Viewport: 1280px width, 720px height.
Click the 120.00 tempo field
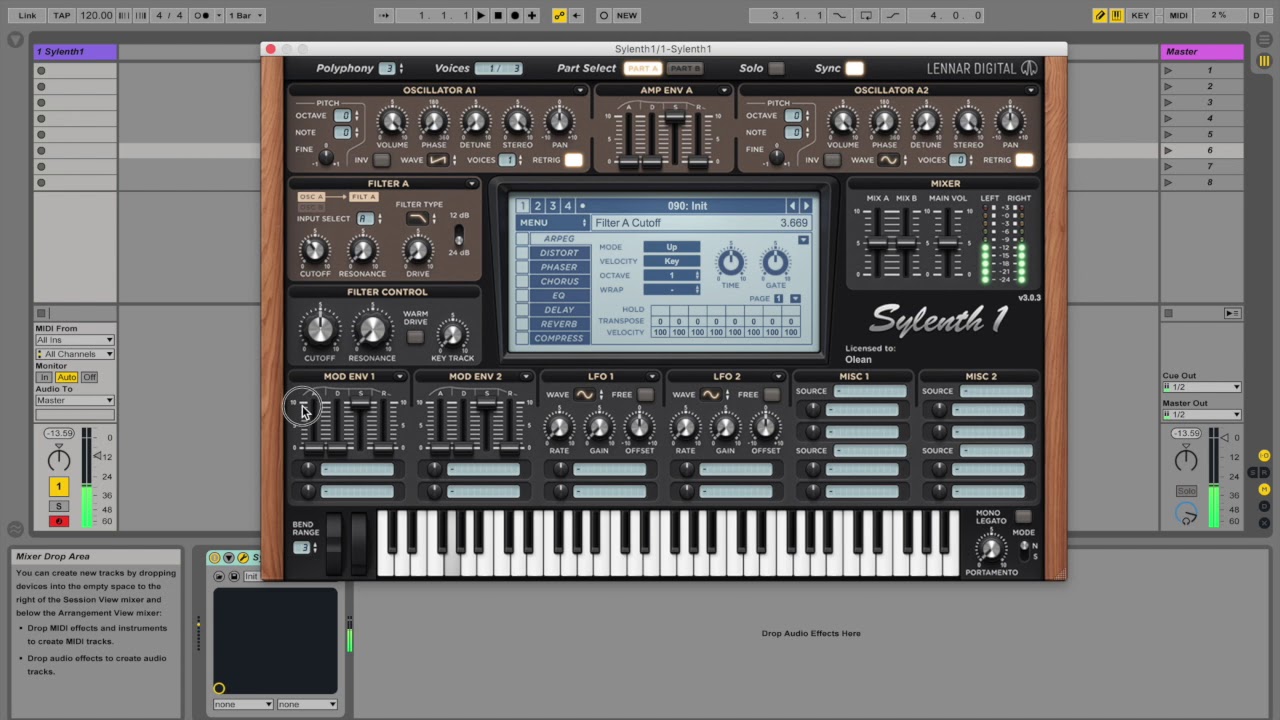click(96, 15)
